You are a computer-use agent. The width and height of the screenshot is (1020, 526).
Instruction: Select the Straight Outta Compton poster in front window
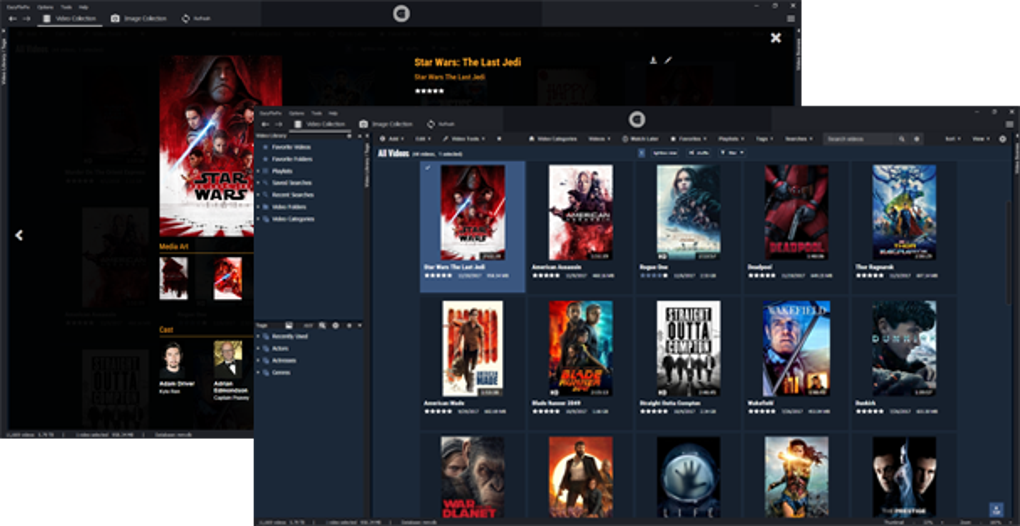point(688,348)
